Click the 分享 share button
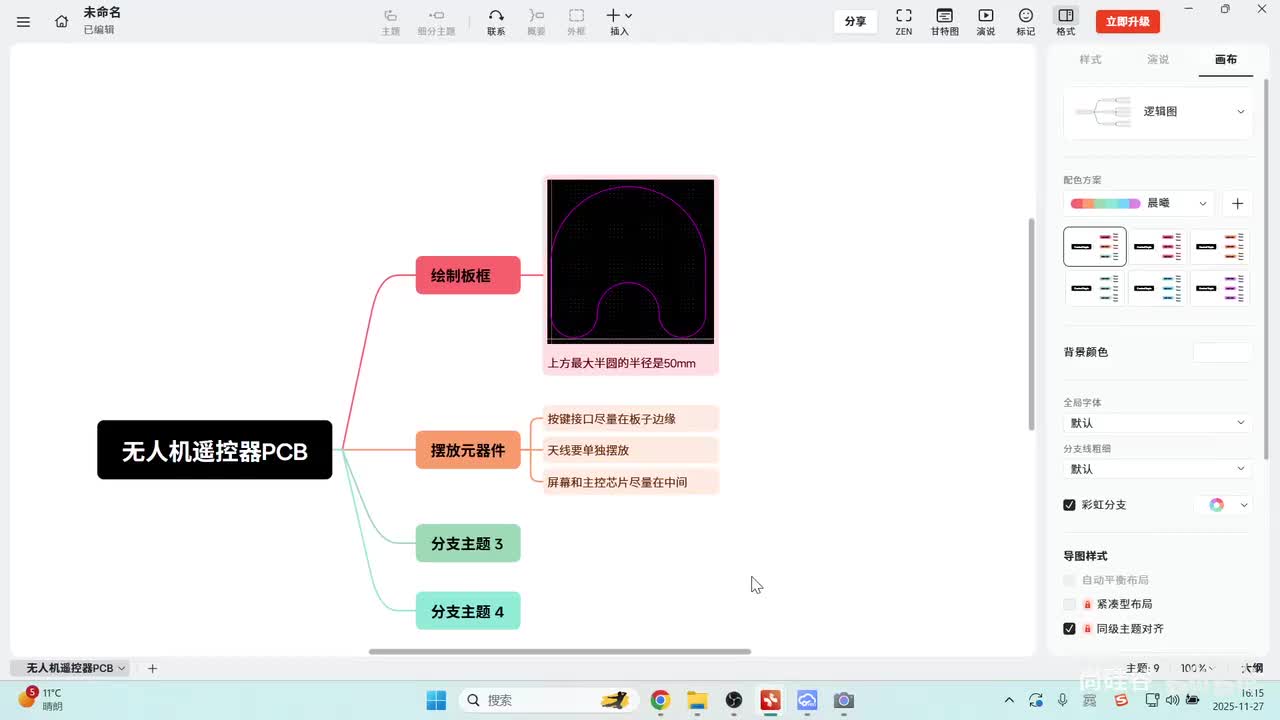The image size is (1280, 720). (855, 21)
